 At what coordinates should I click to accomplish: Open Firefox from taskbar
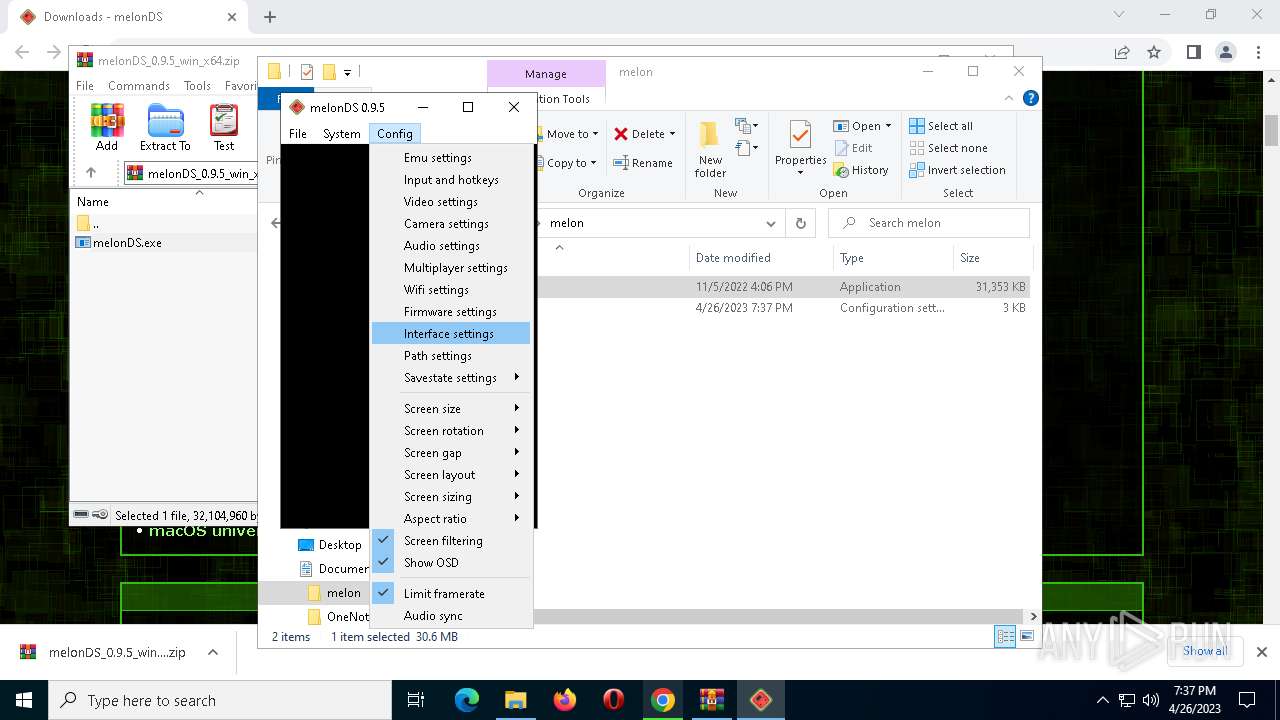565,700
